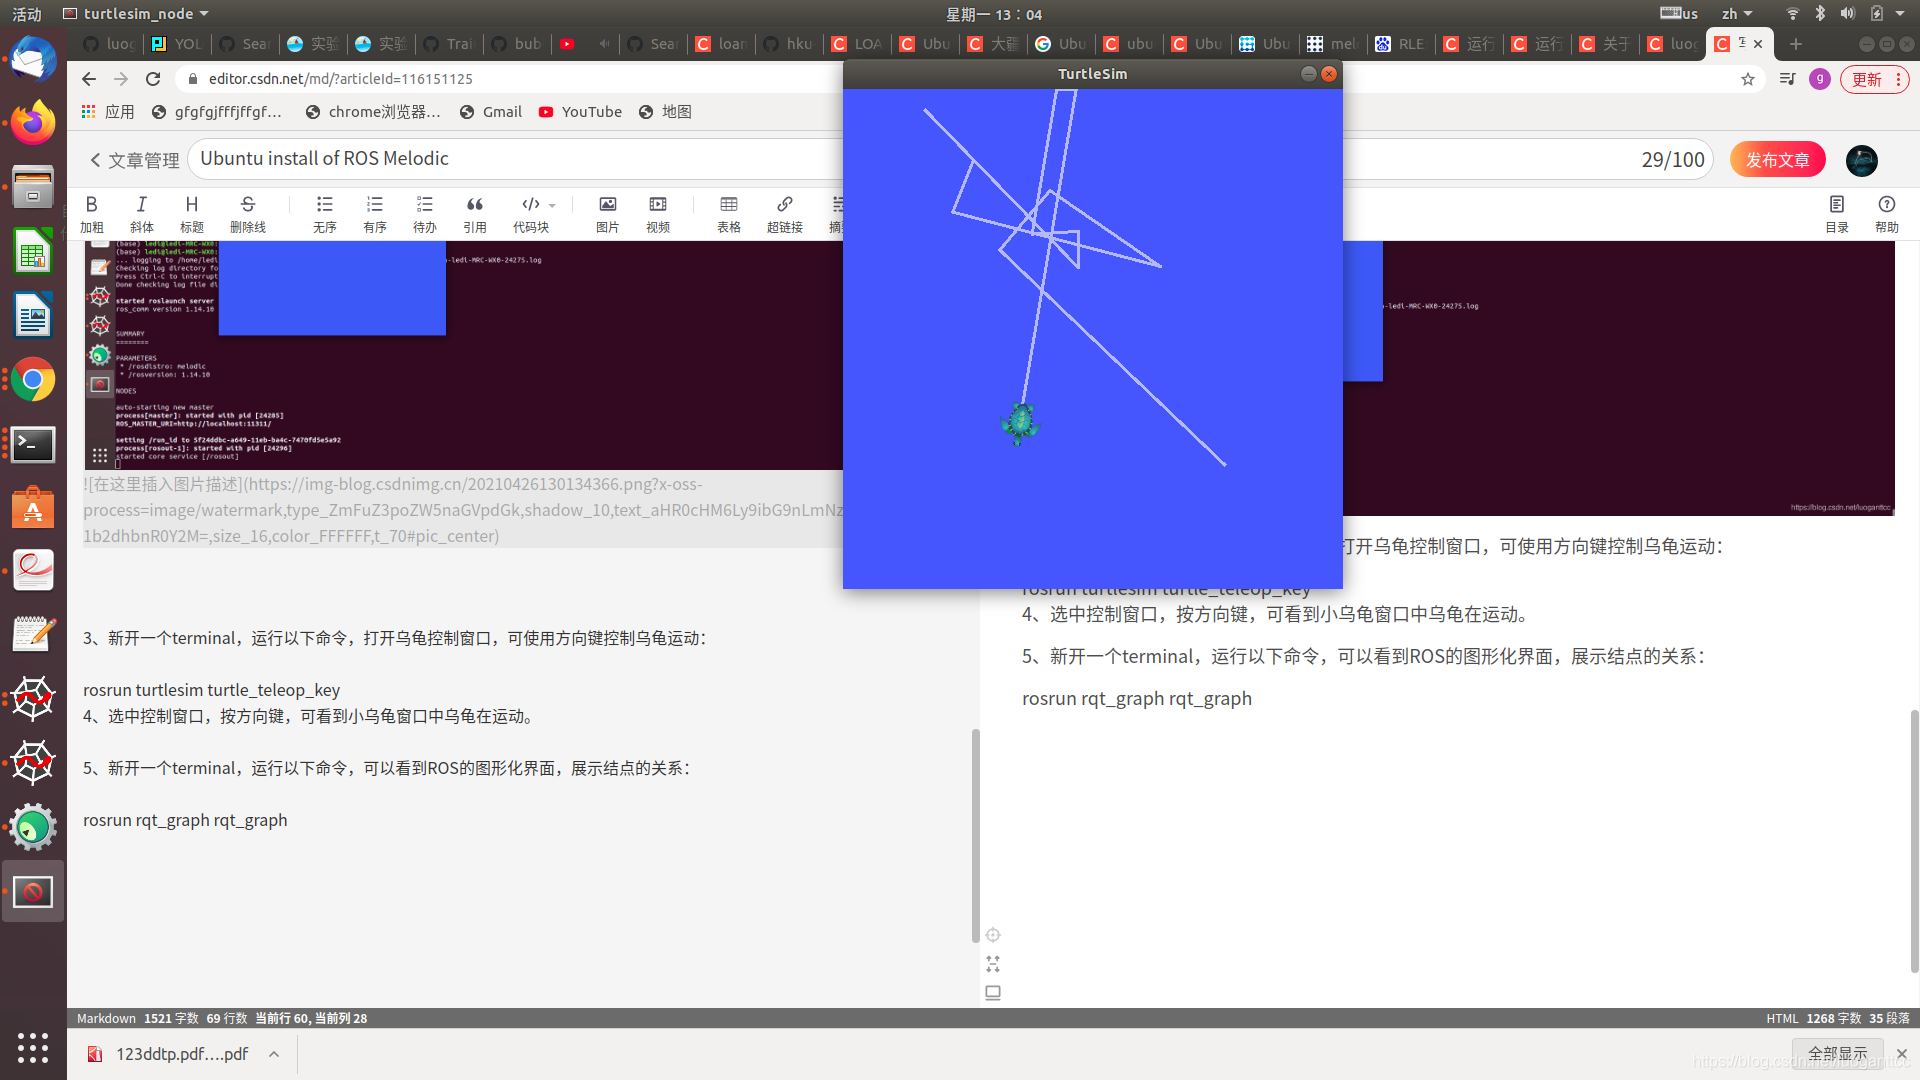This screenshot has width=1920, height=1080.
Task: Click the 发布文章 publish button
Action: coord(1777,159)
